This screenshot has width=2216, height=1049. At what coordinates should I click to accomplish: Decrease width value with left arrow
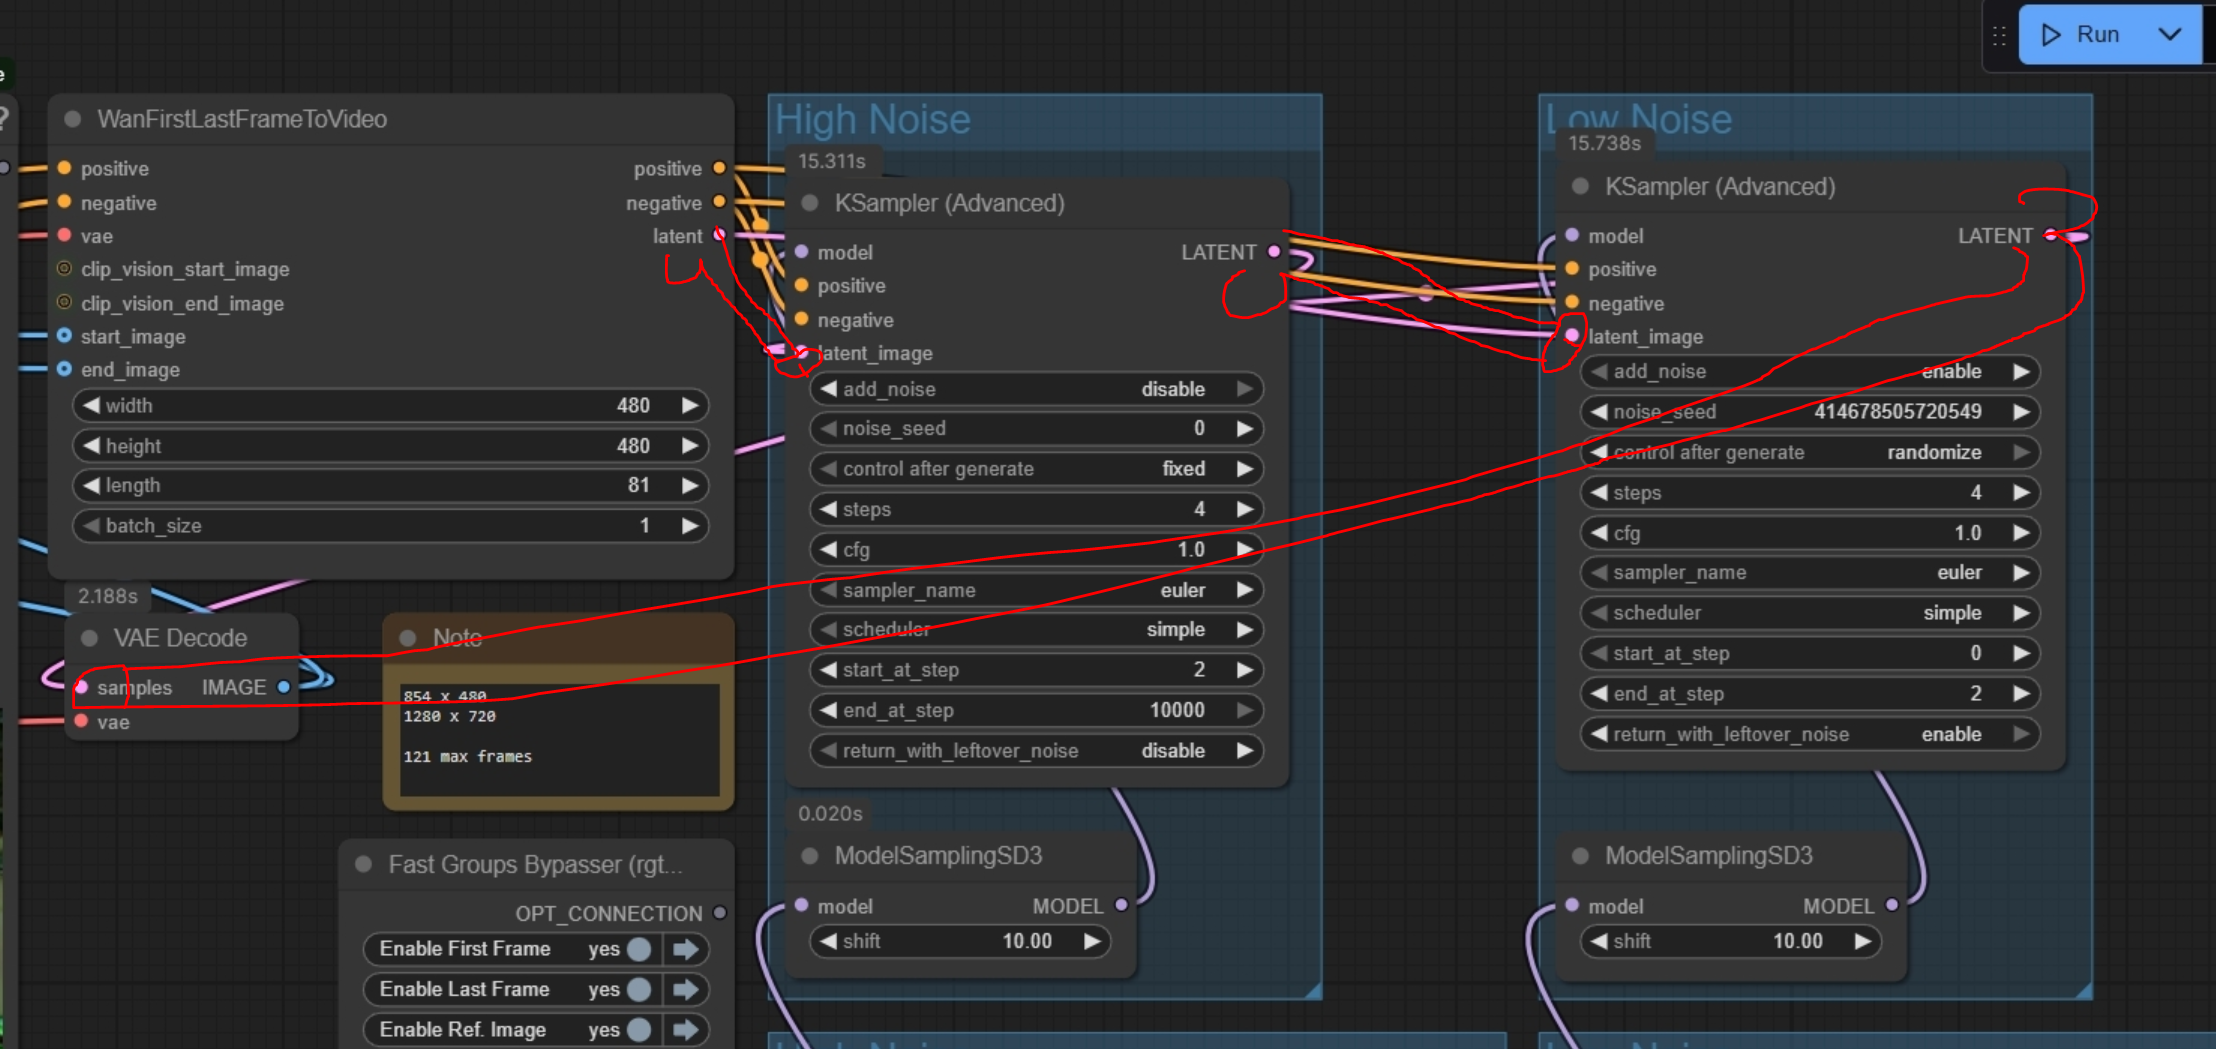pos(91,405)
